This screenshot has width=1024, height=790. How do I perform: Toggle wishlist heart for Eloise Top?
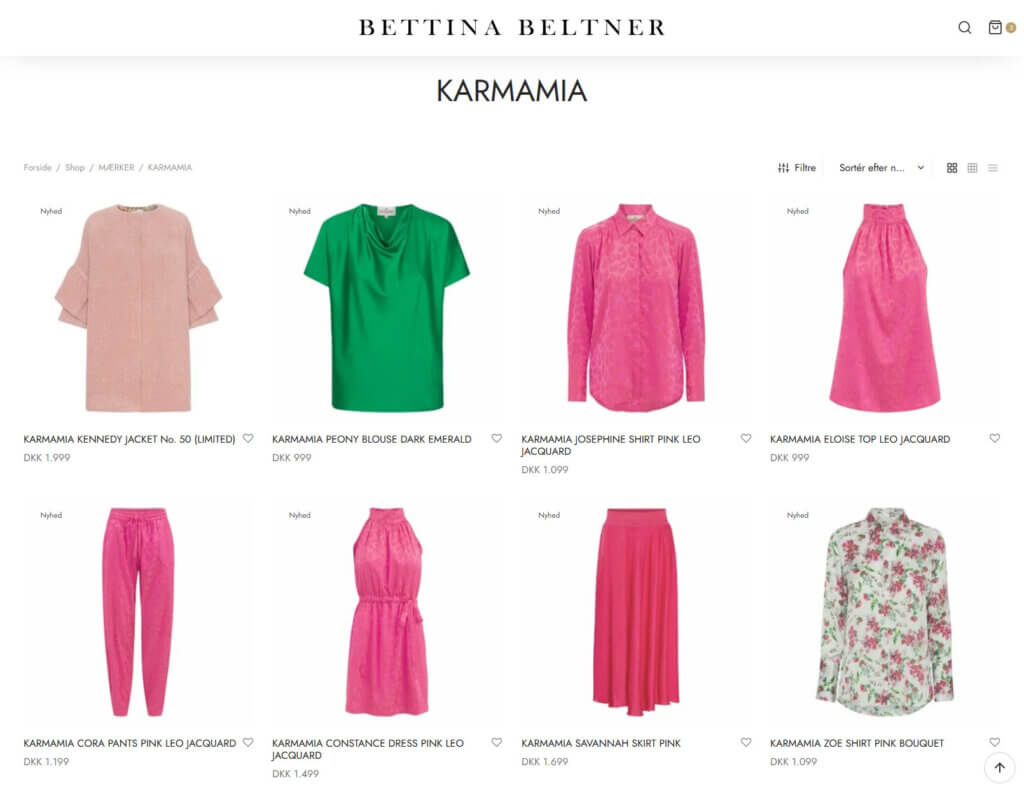pos(995,439)
